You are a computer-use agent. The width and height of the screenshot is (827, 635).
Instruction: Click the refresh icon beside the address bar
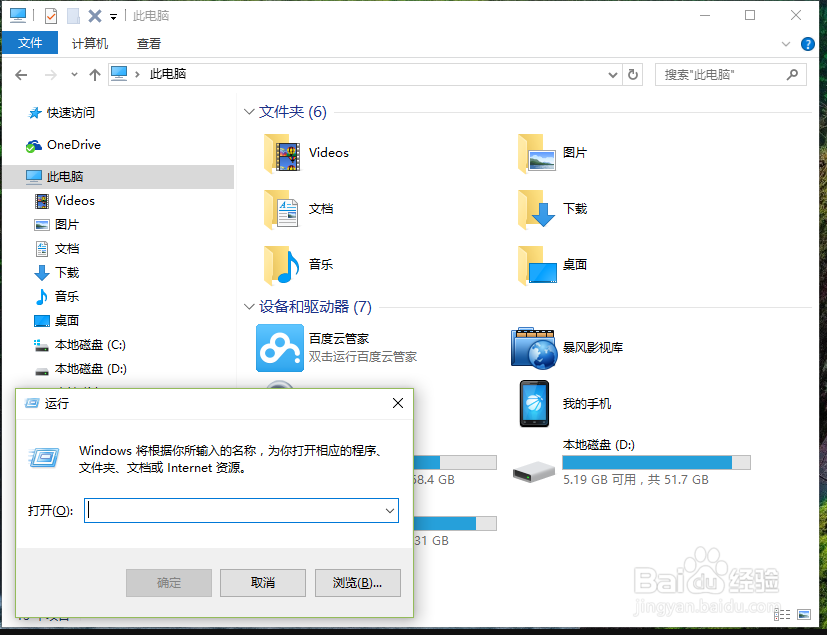point(634,74)
